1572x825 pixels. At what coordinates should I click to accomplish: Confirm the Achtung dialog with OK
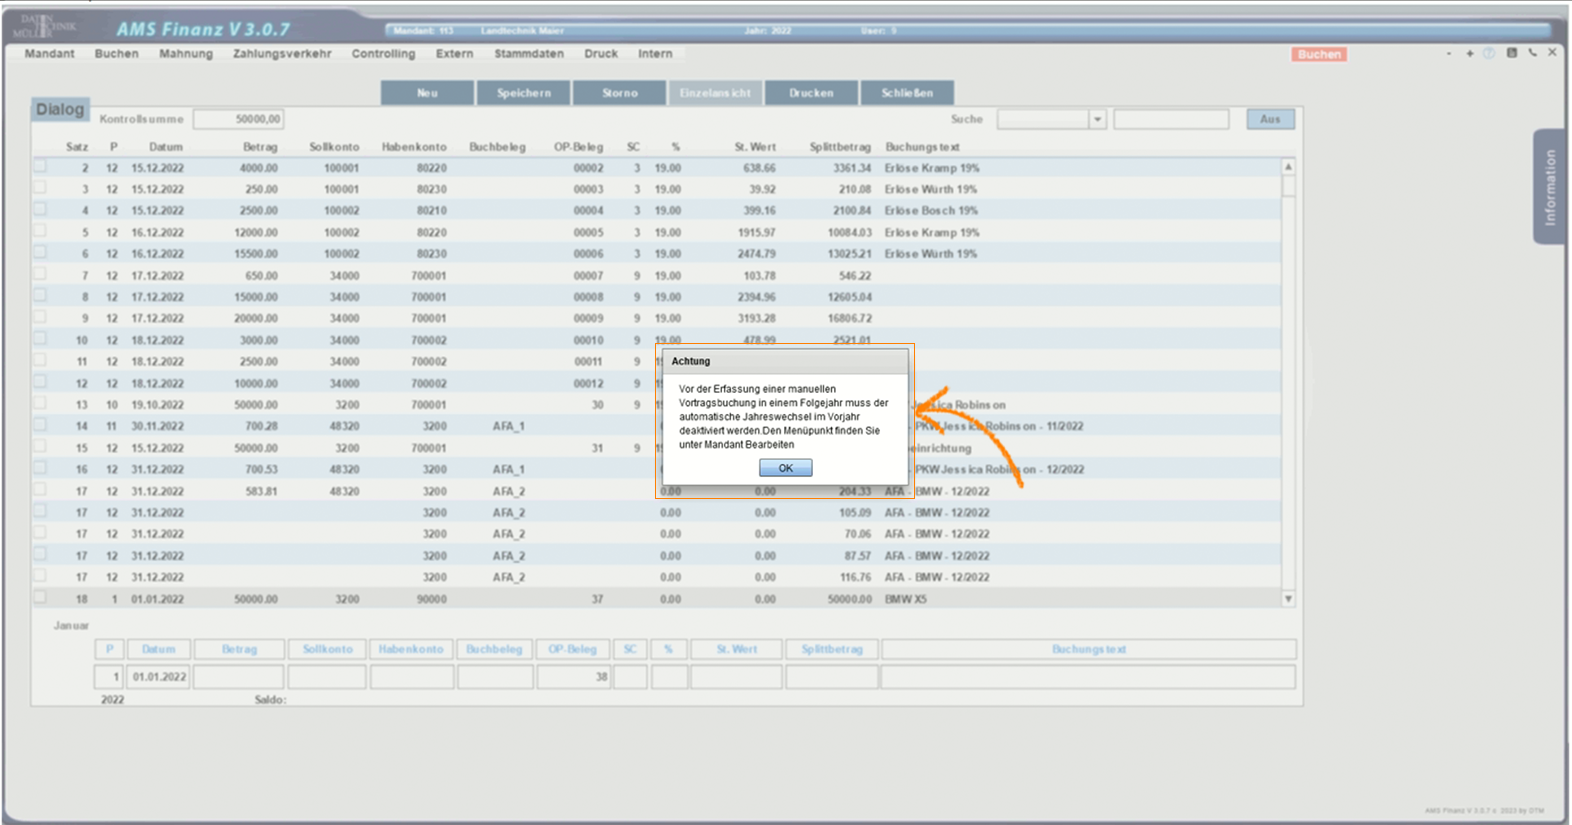785,468
